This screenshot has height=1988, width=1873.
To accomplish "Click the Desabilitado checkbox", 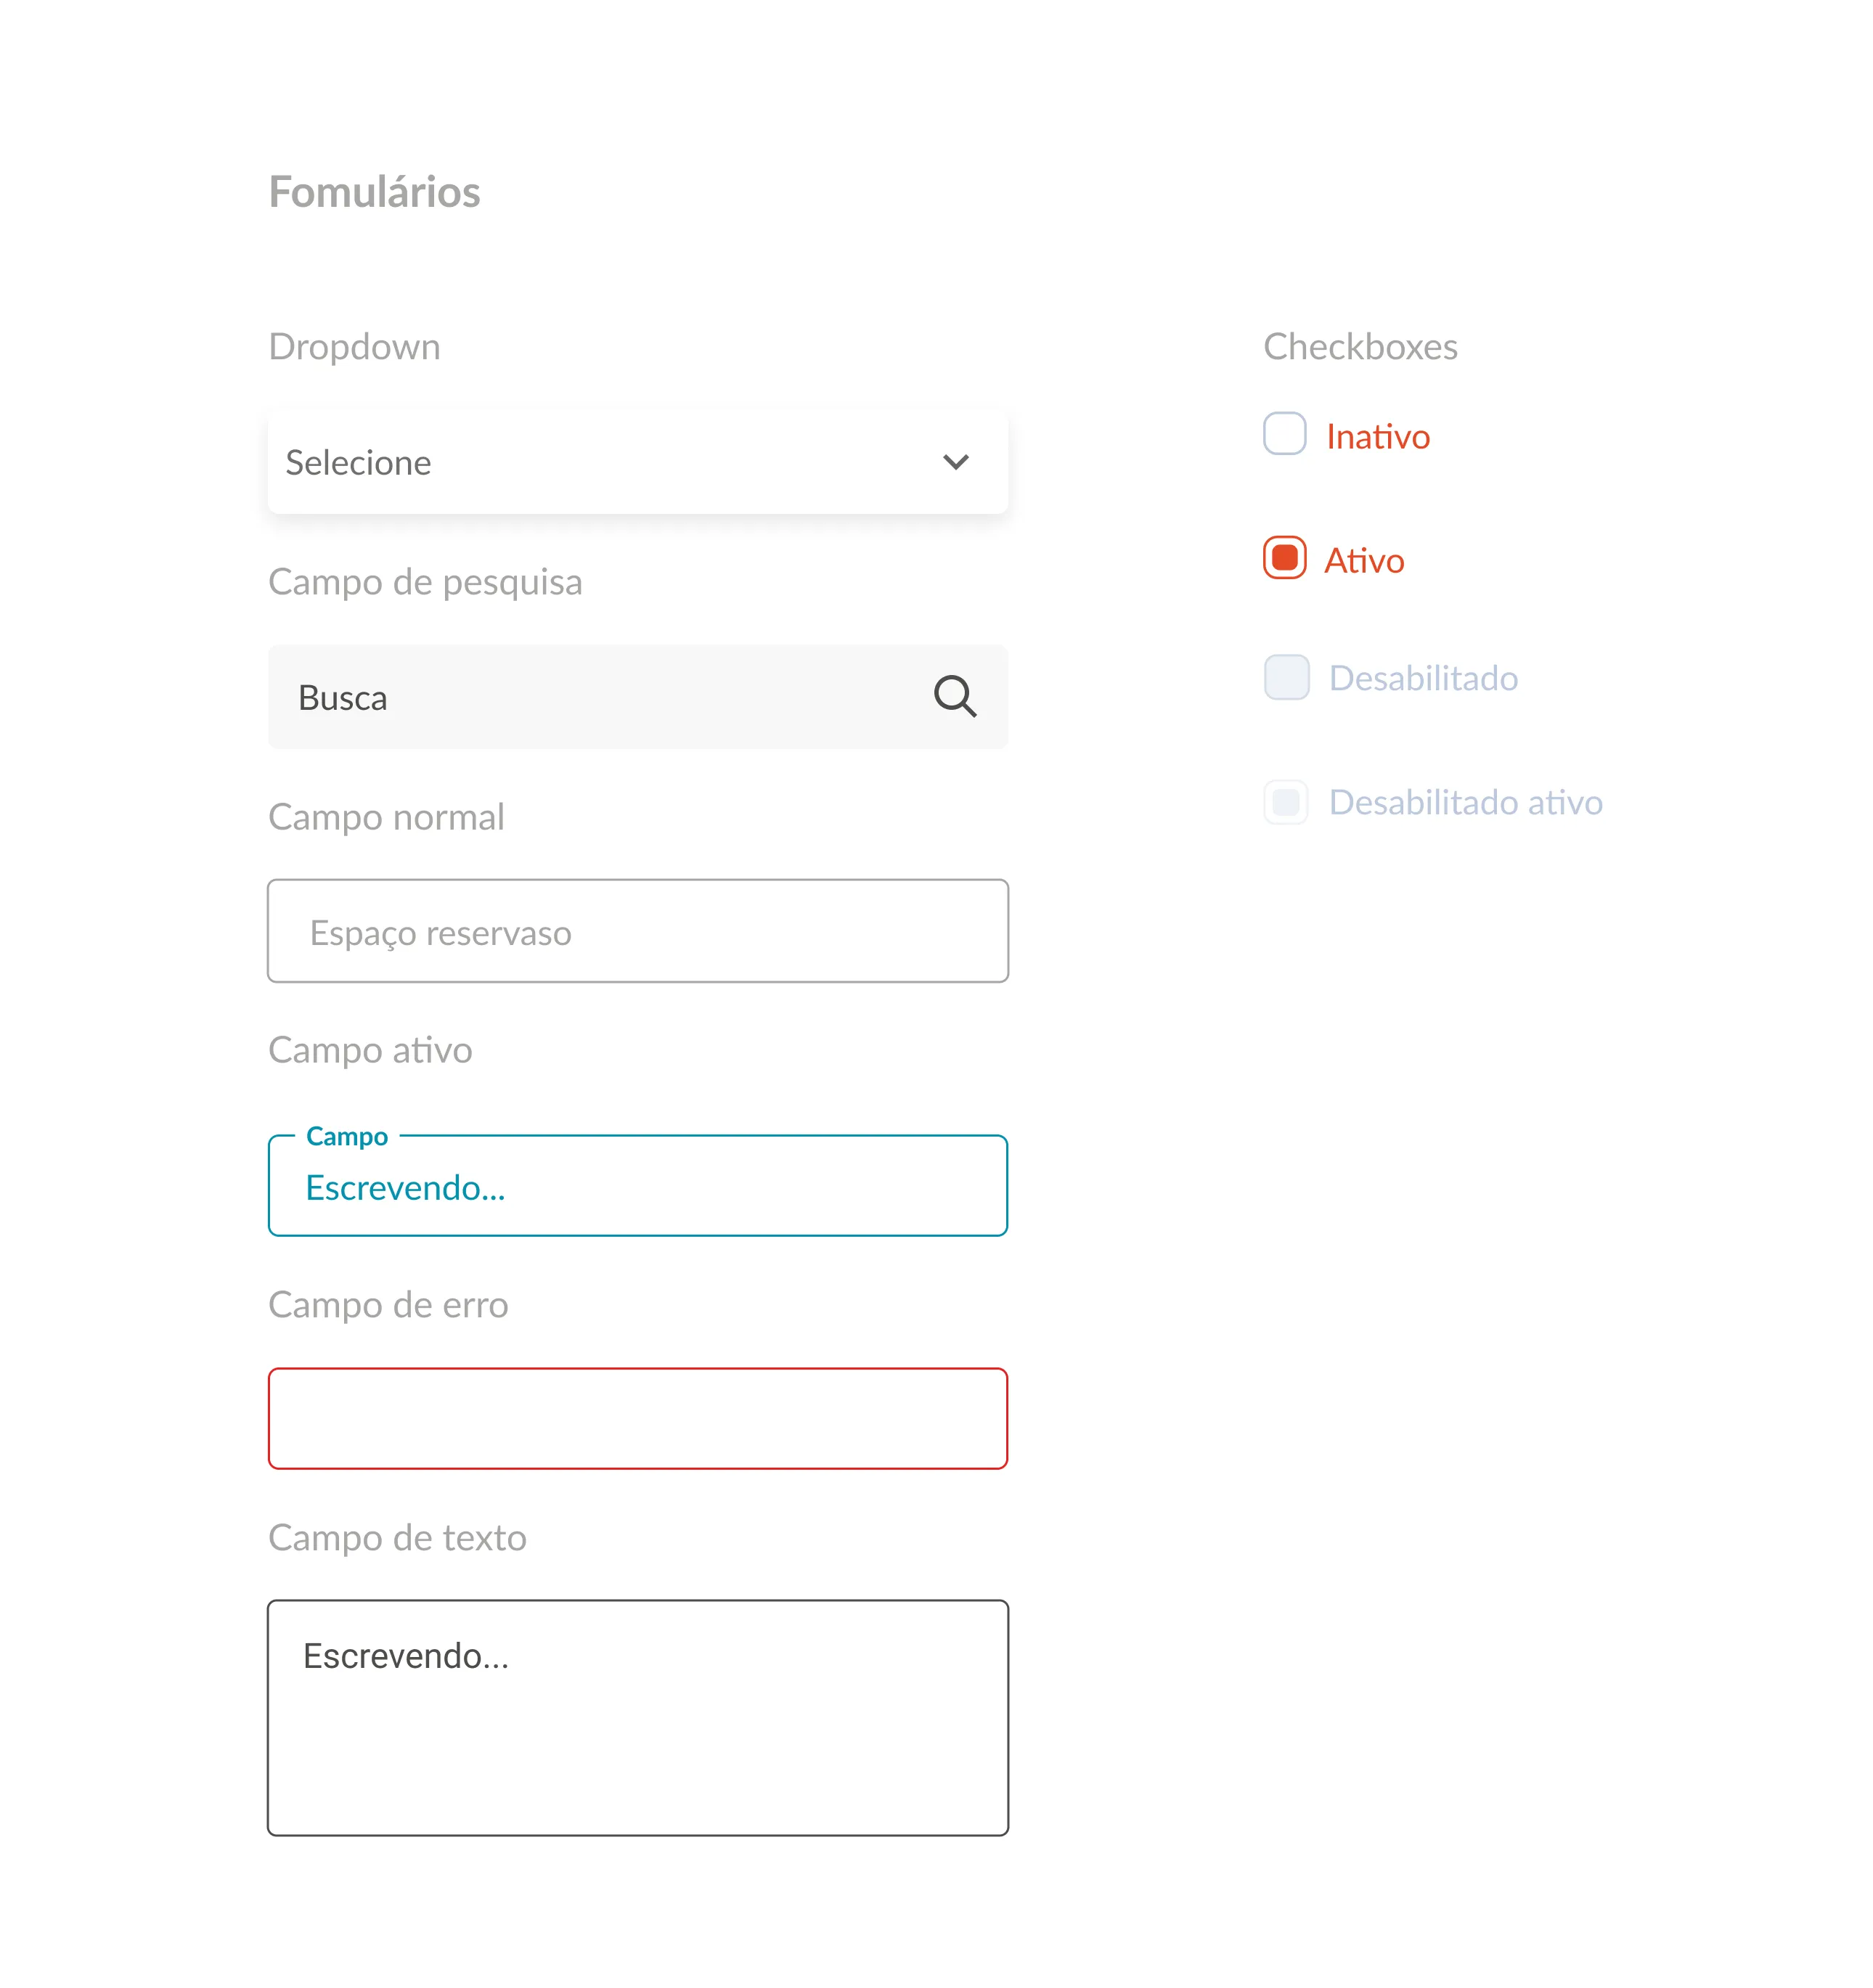I will (1286, 678).
